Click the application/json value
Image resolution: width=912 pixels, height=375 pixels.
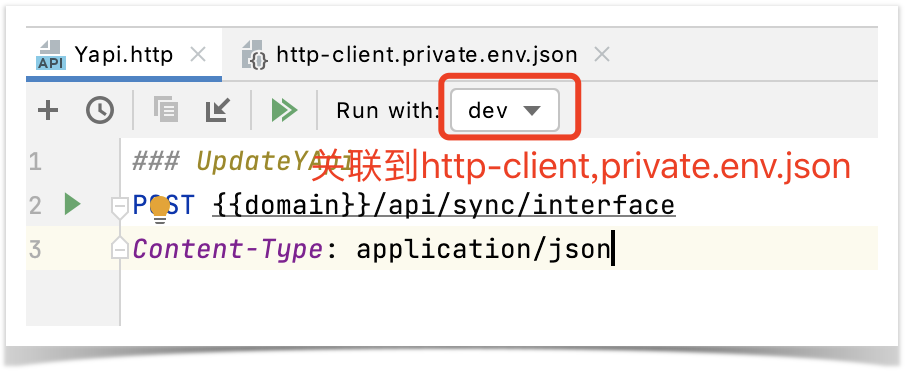click(x=483, y=249)
